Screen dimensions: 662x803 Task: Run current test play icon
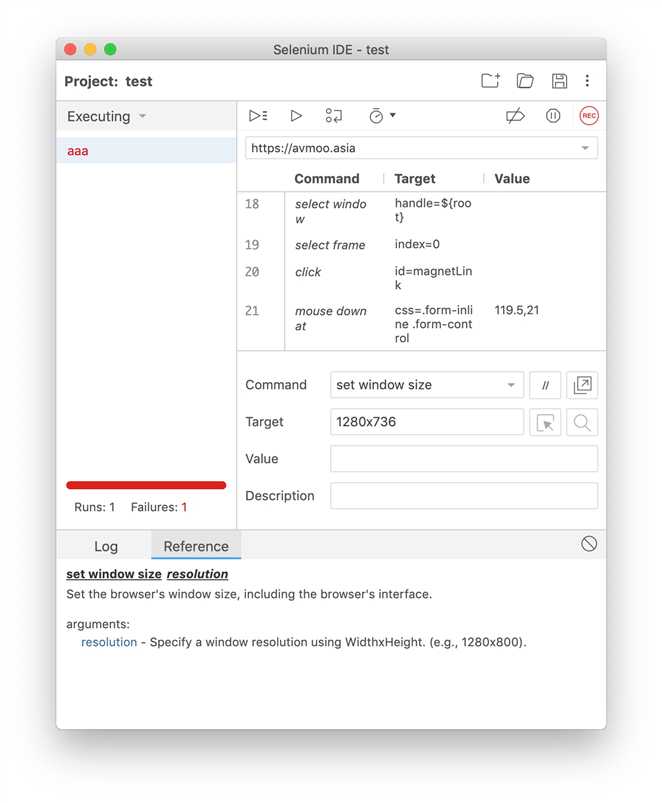(296, 116)
